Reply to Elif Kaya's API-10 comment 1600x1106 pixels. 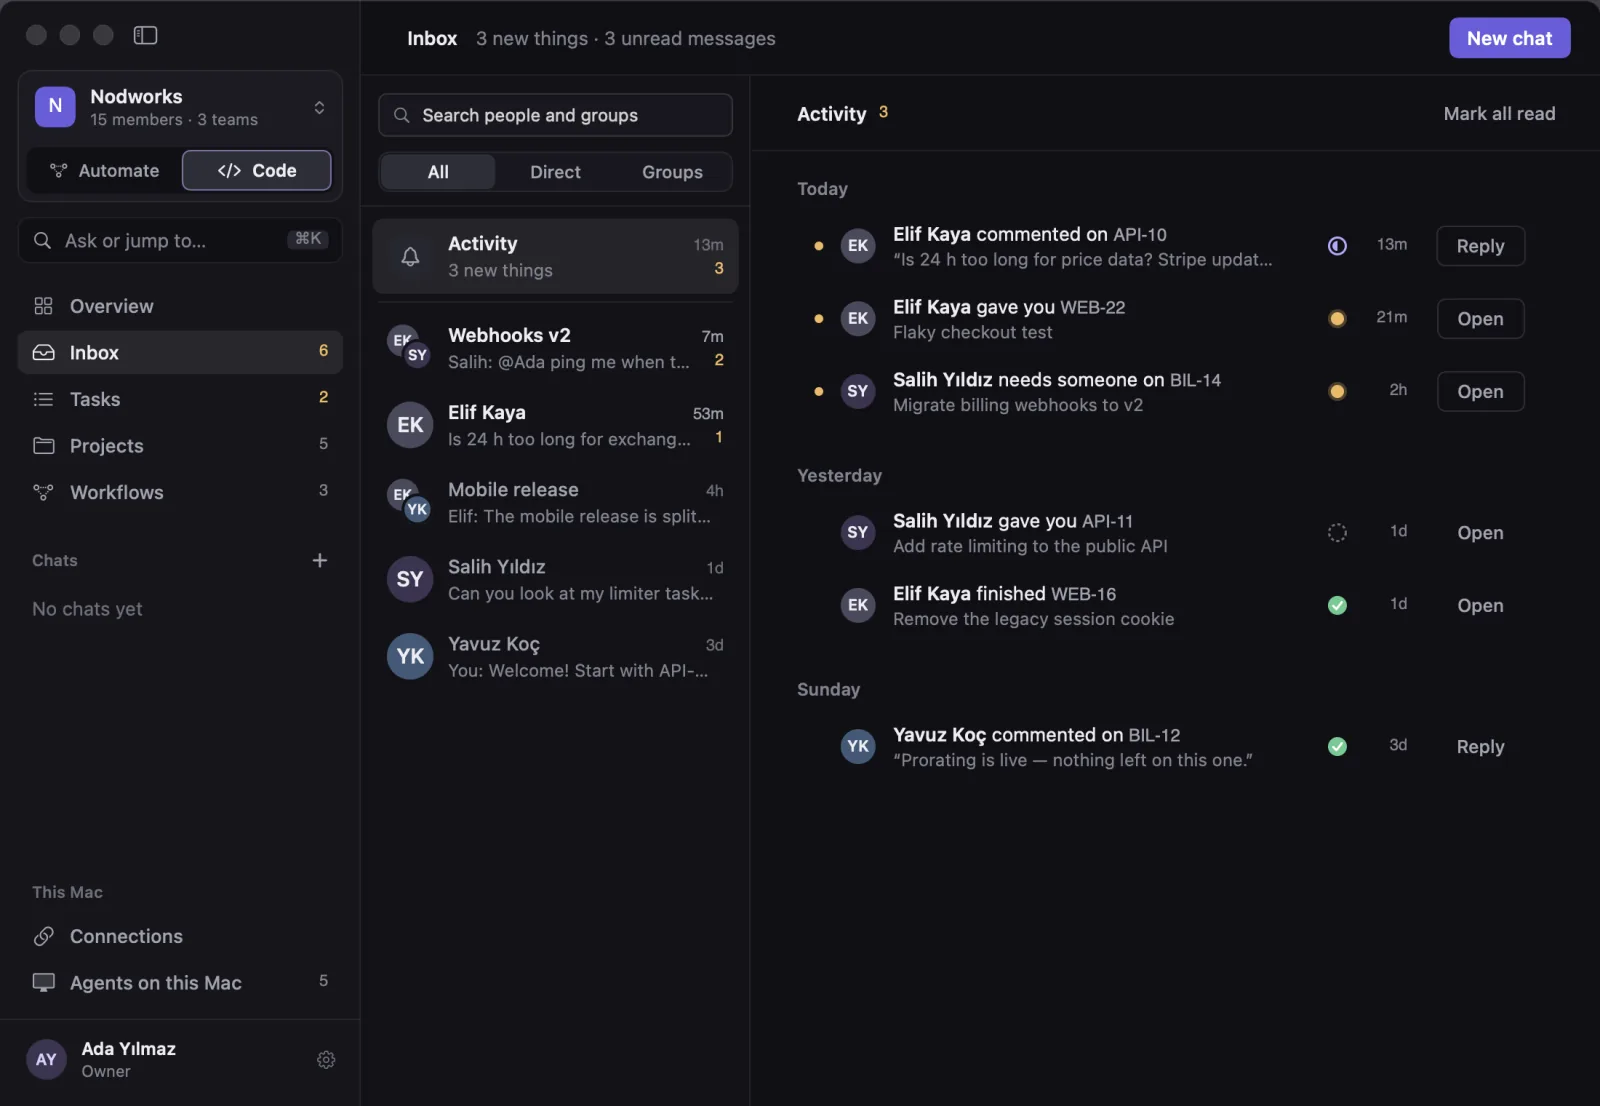tap(1480, 246)
